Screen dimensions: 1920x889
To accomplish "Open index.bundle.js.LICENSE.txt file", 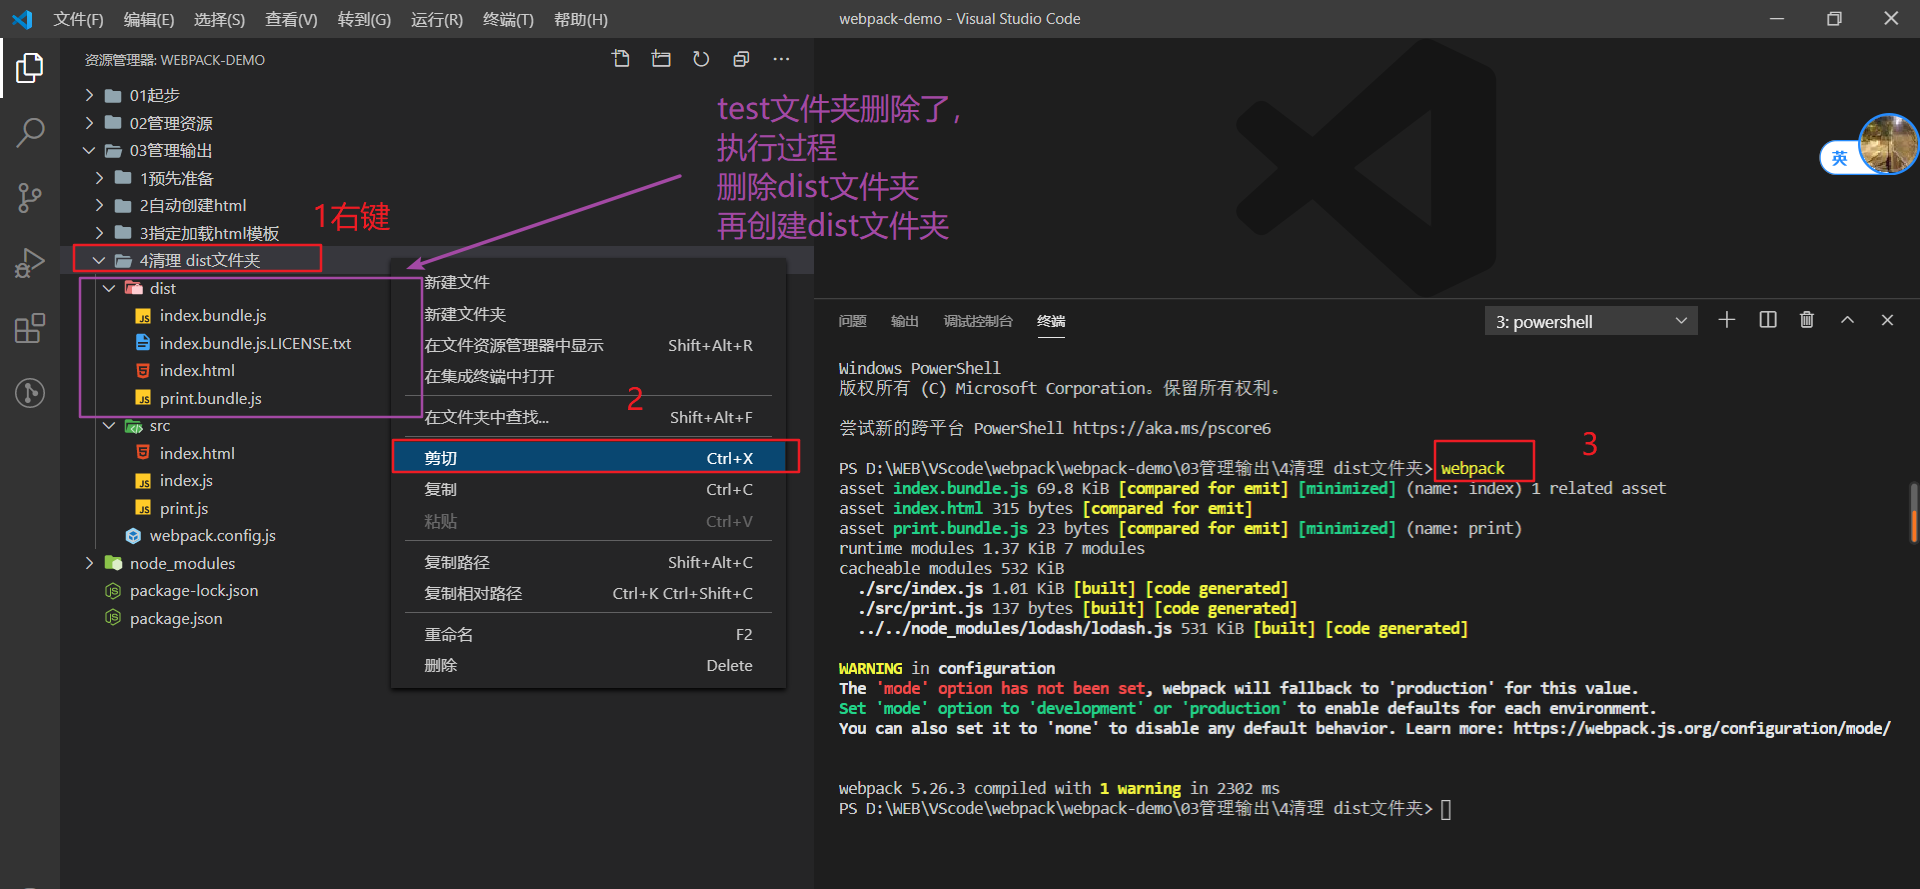I will 255,343.
